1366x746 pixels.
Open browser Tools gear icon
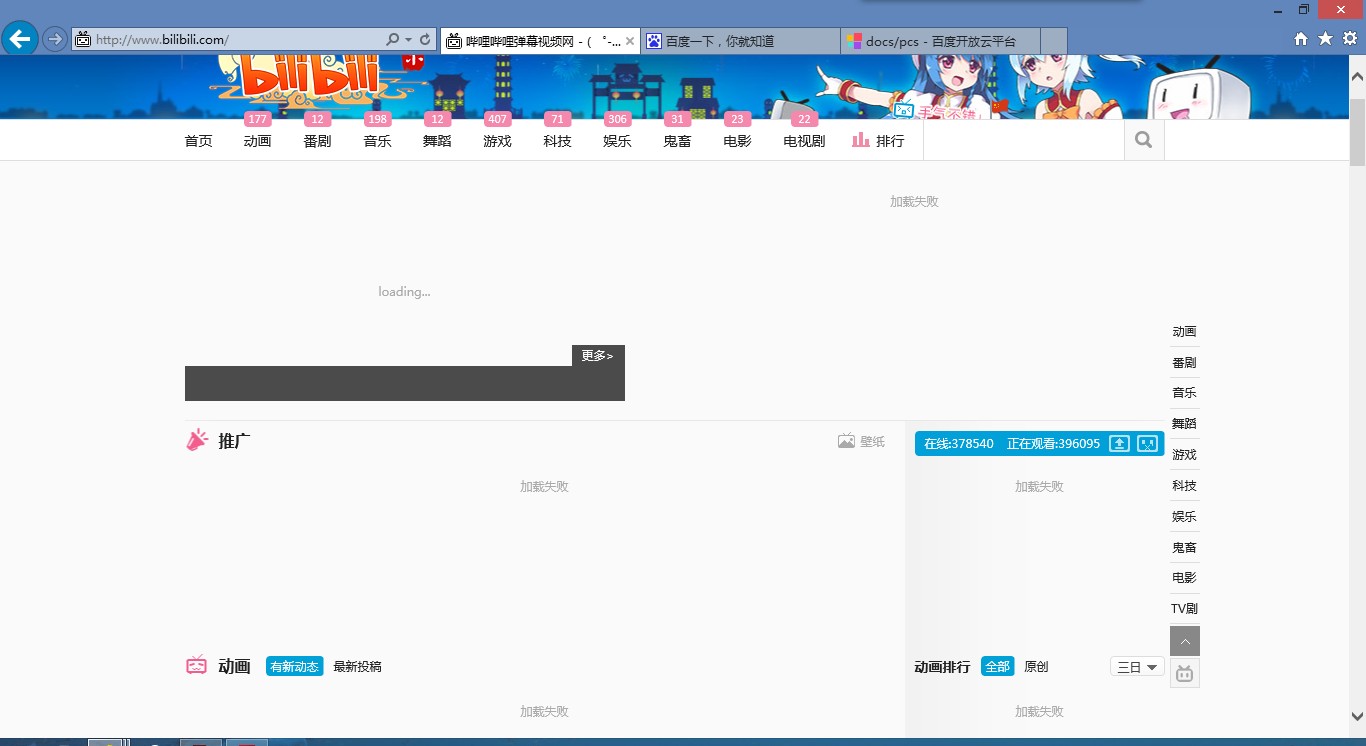click(1350, 39)
